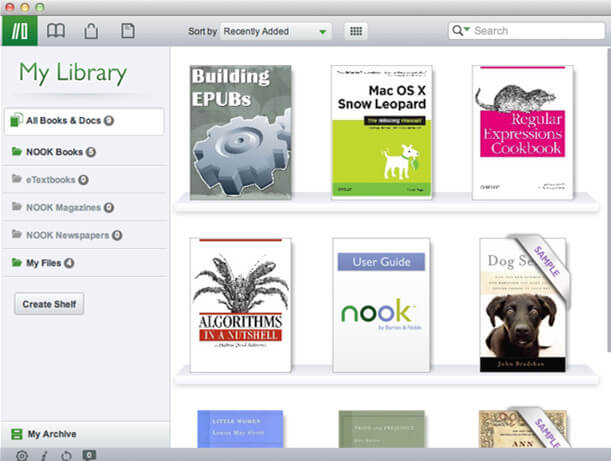Open settings gear in bottom bar
Viewport: 611px width, 461px height.
pos(22,455)
